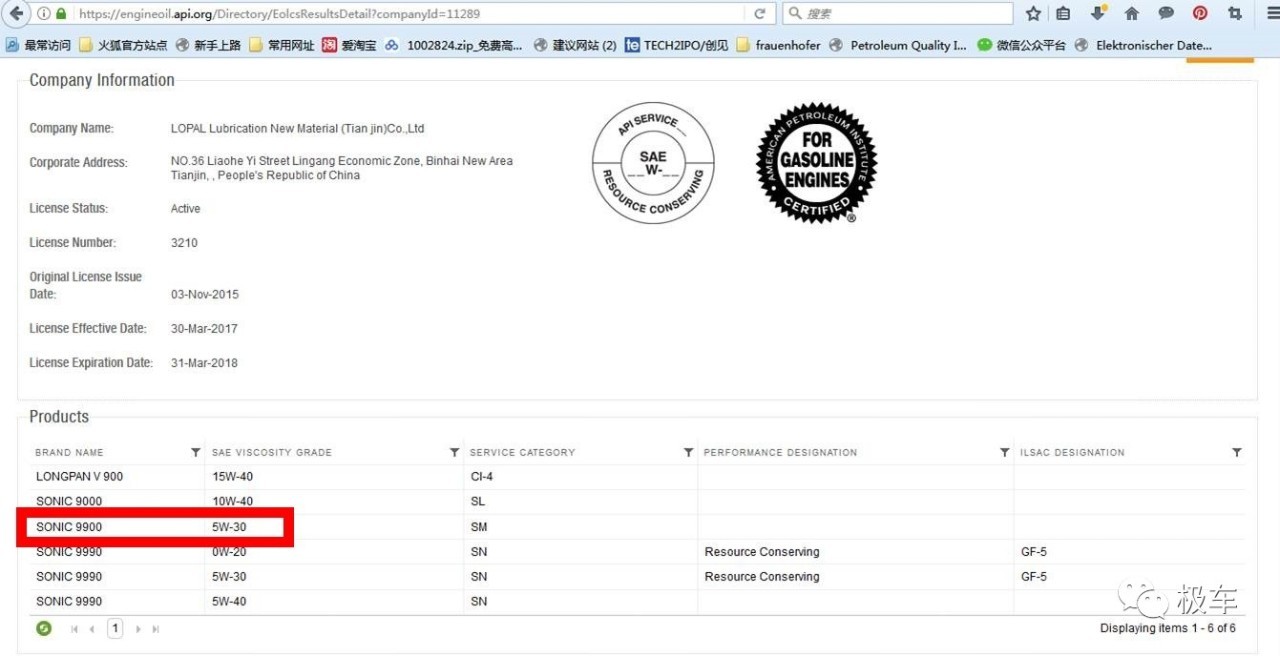This screenshot has height=656, width=1280.
Task: Open the site information icon in address bar
Action: coord(43,14)
